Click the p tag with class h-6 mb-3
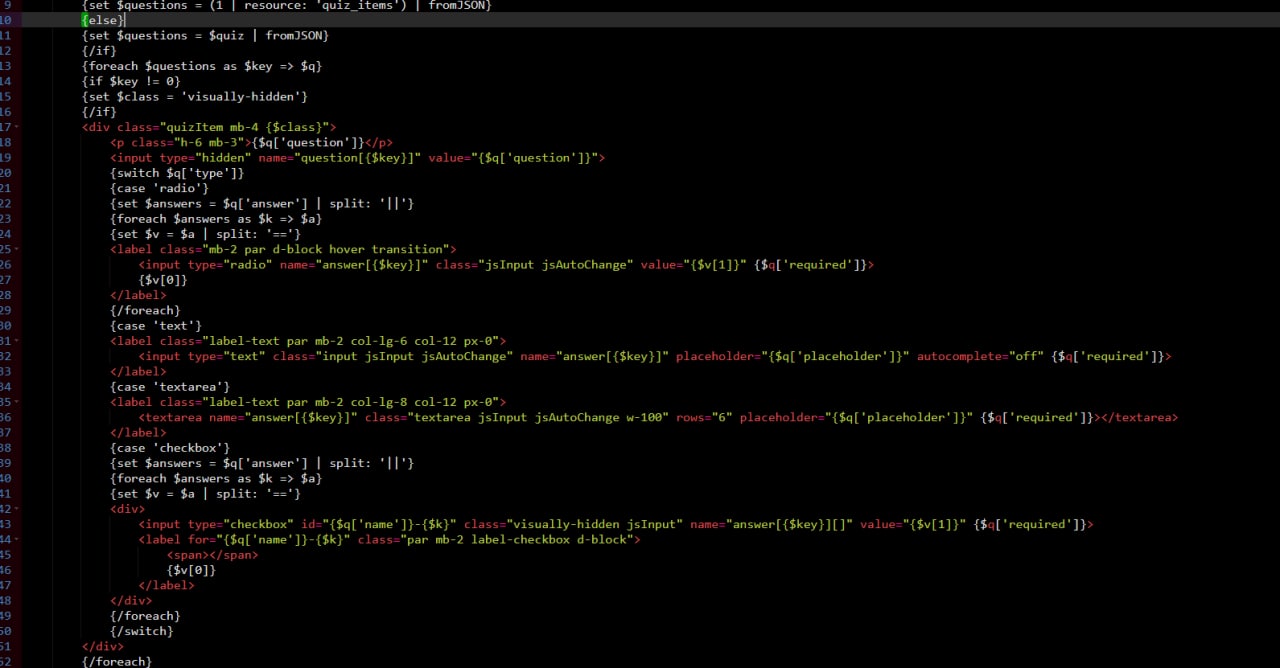Viewport: 1280px width, 668px height. (251, 142)
